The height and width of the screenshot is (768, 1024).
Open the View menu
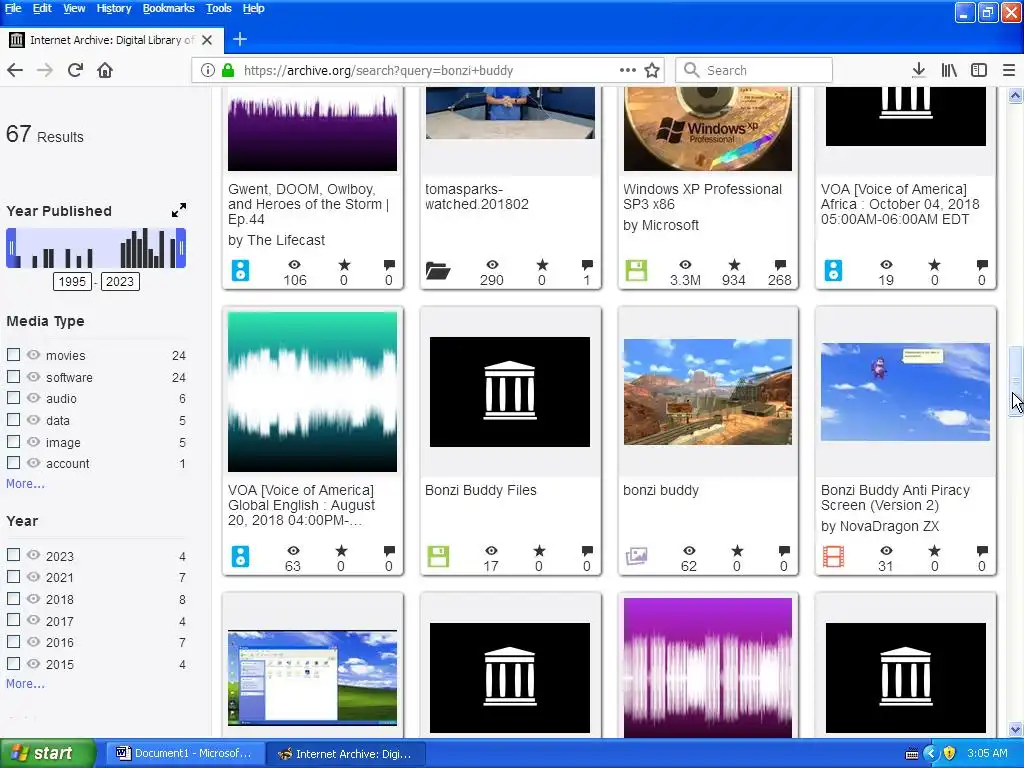click(74, 8)
